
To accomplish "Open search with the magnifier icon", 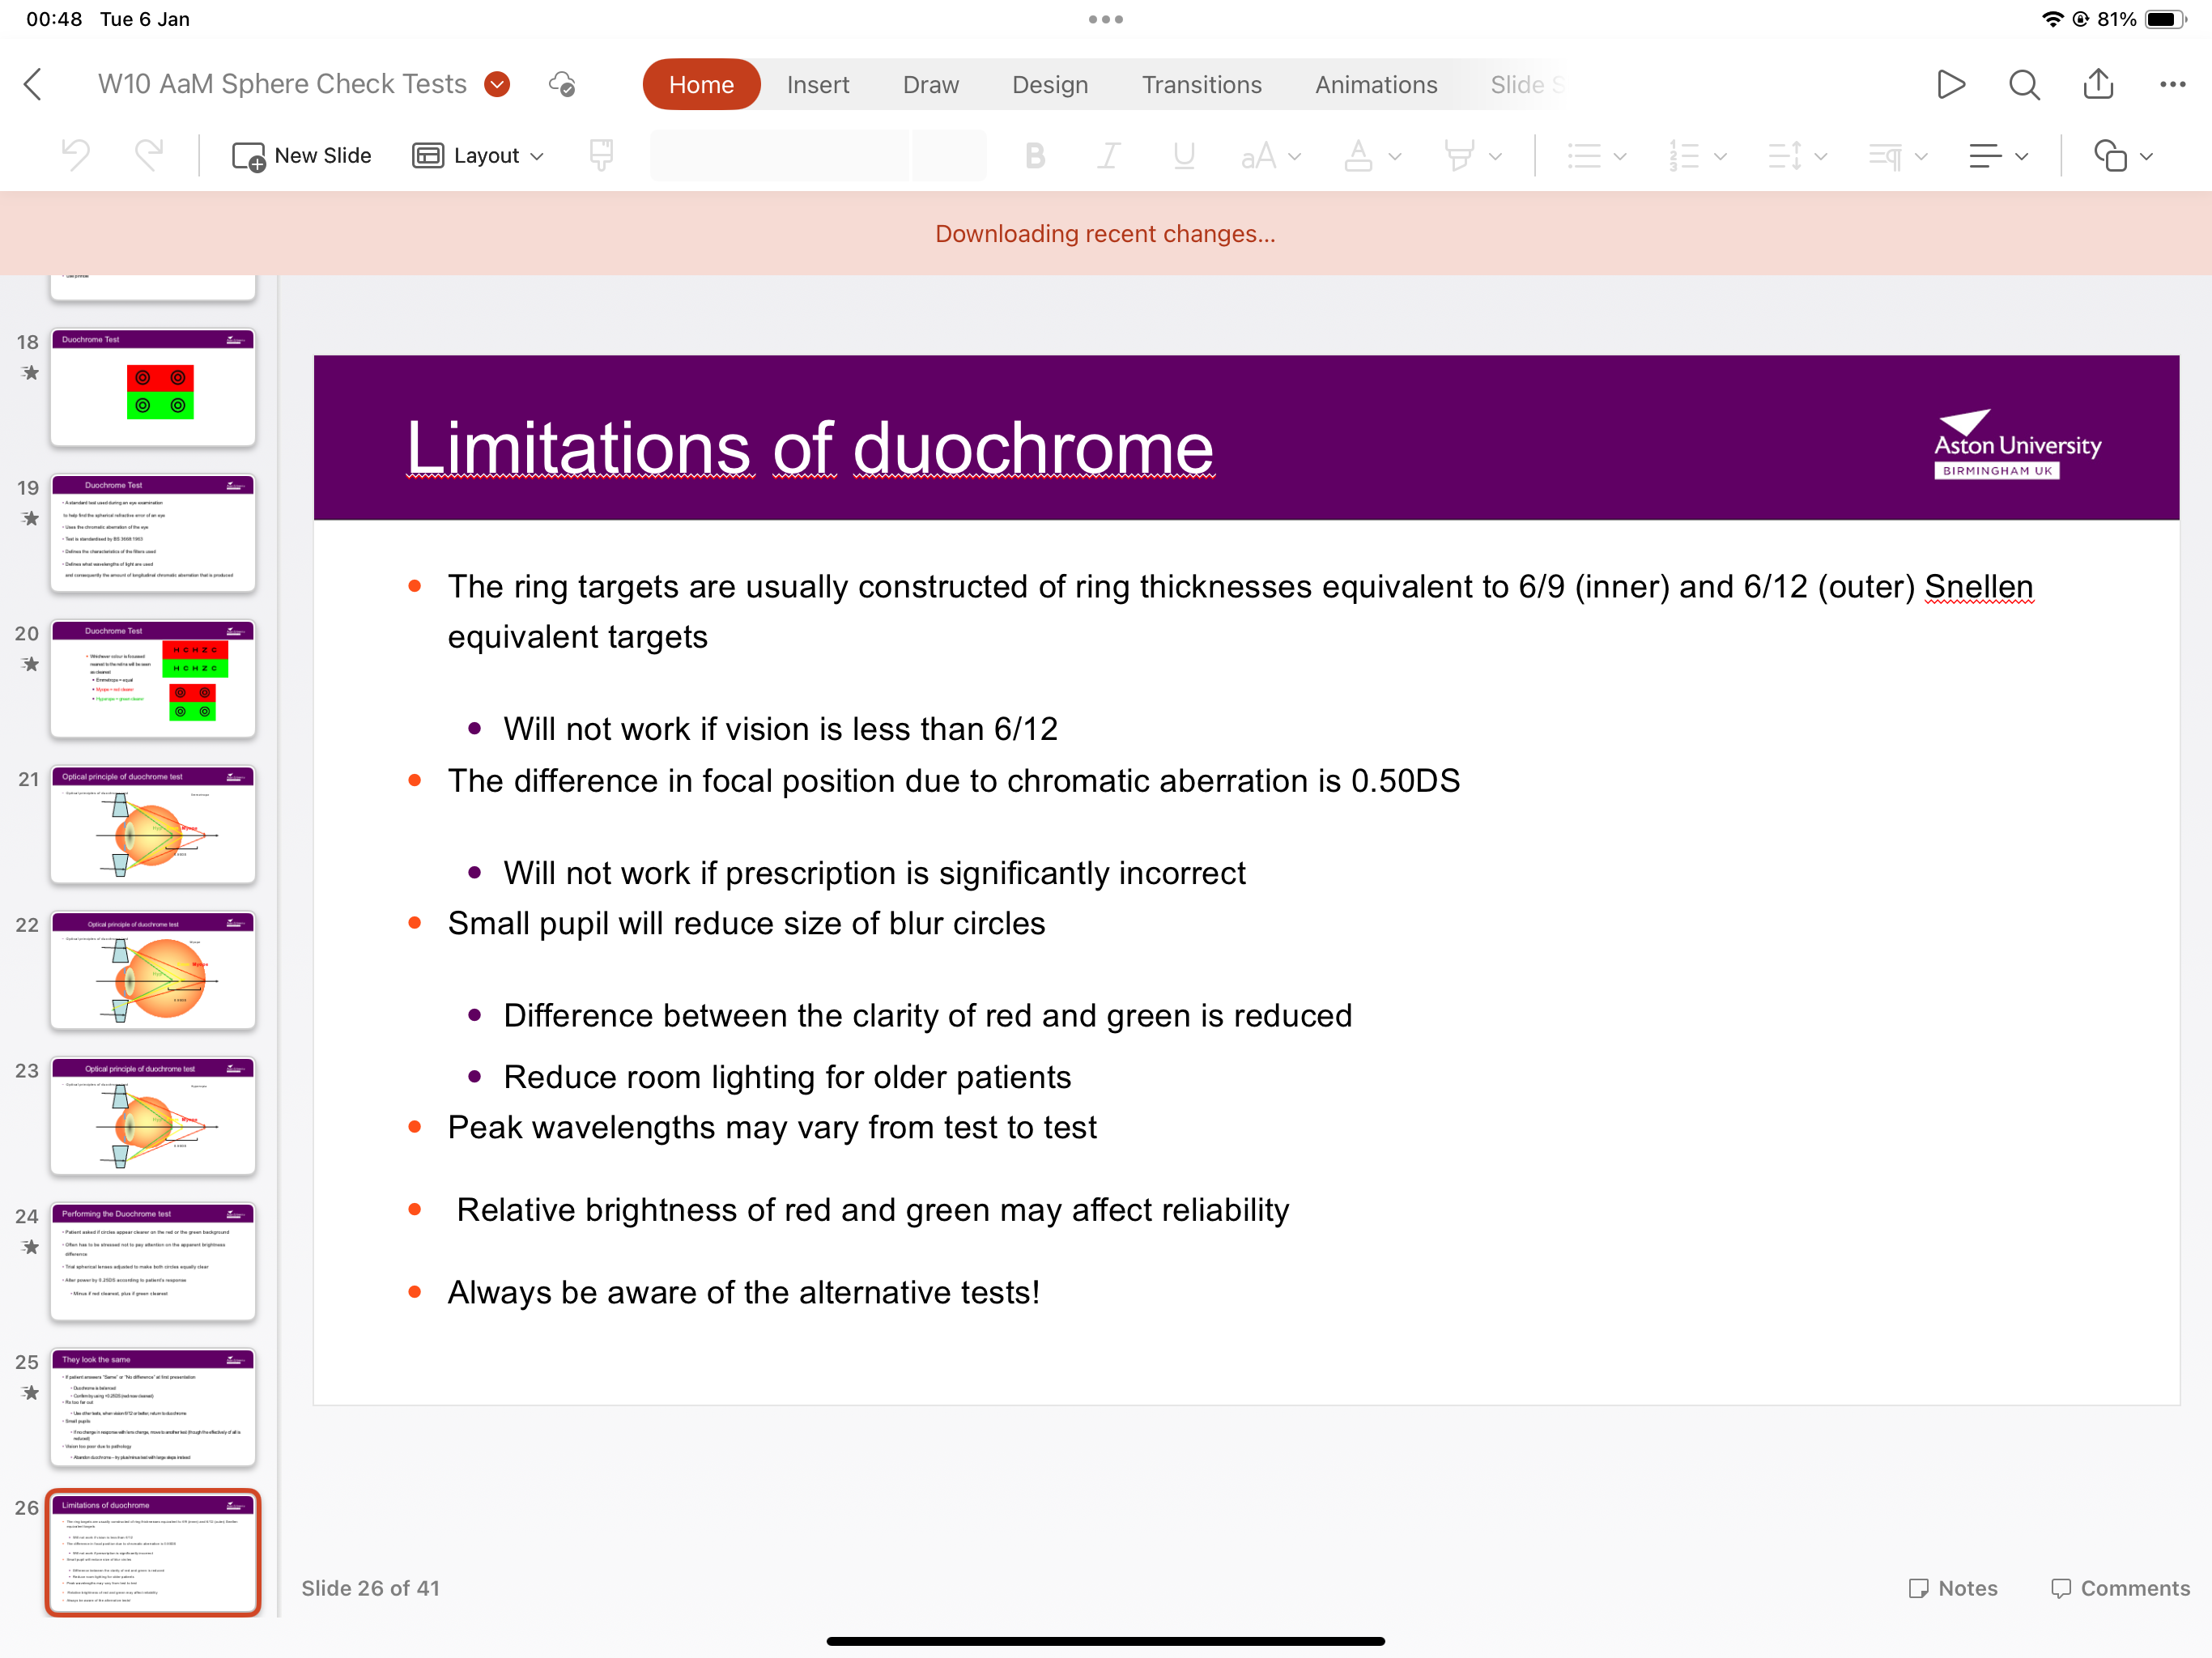I will (x=2024, y=85).
